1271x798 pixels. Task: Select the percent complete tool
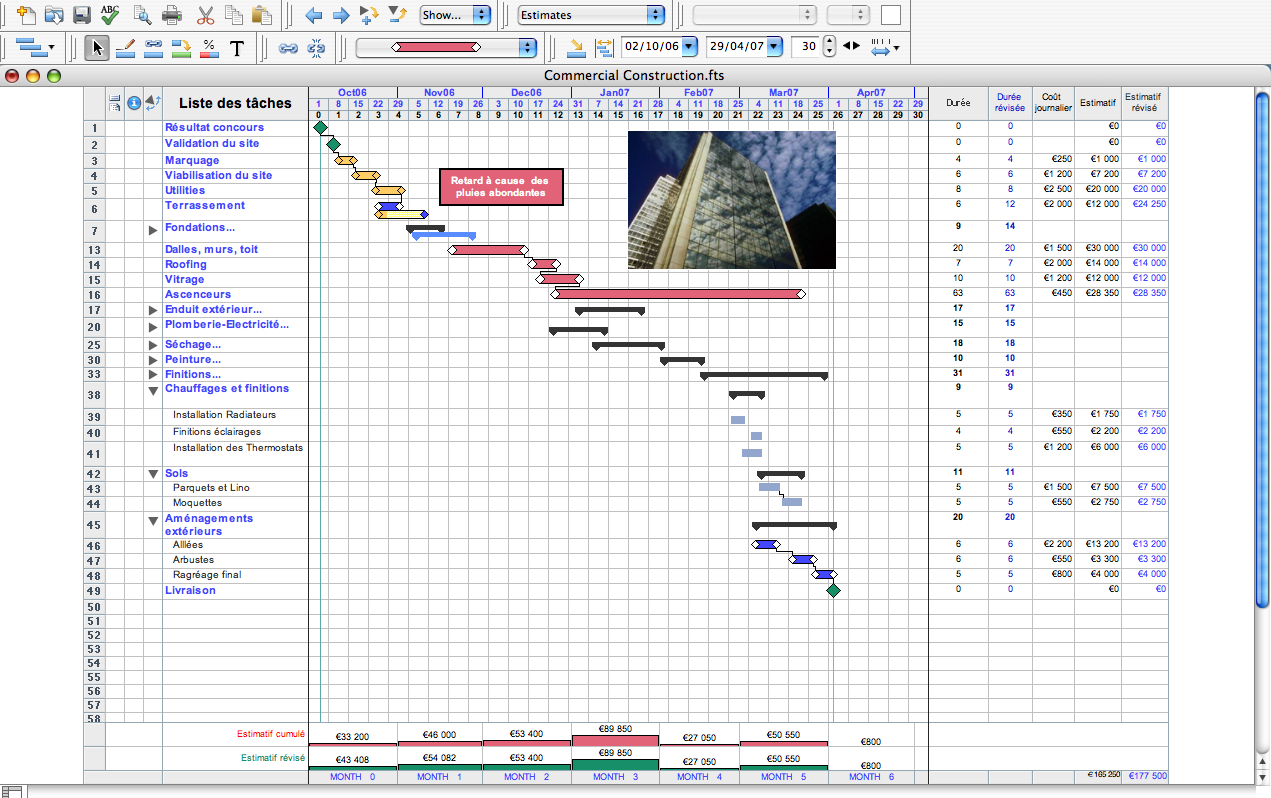pyautogui.click(x=209, y=47)
